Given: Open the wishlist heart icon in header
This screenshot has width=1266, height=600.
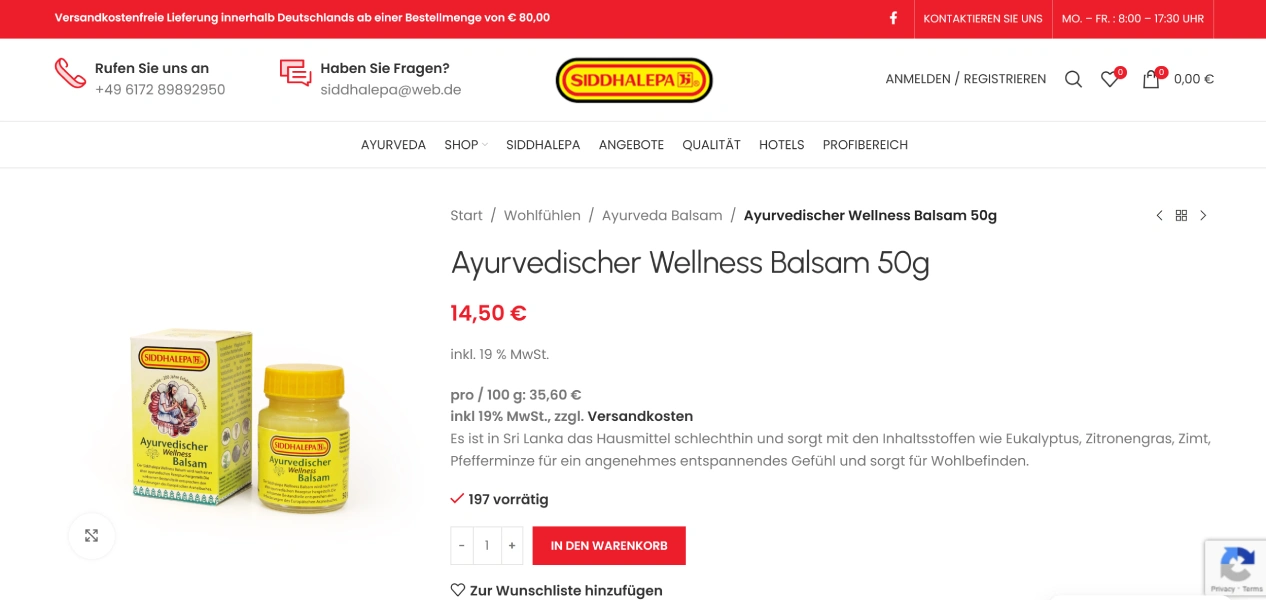Looking at the screenshot, I should point(1111,78).
